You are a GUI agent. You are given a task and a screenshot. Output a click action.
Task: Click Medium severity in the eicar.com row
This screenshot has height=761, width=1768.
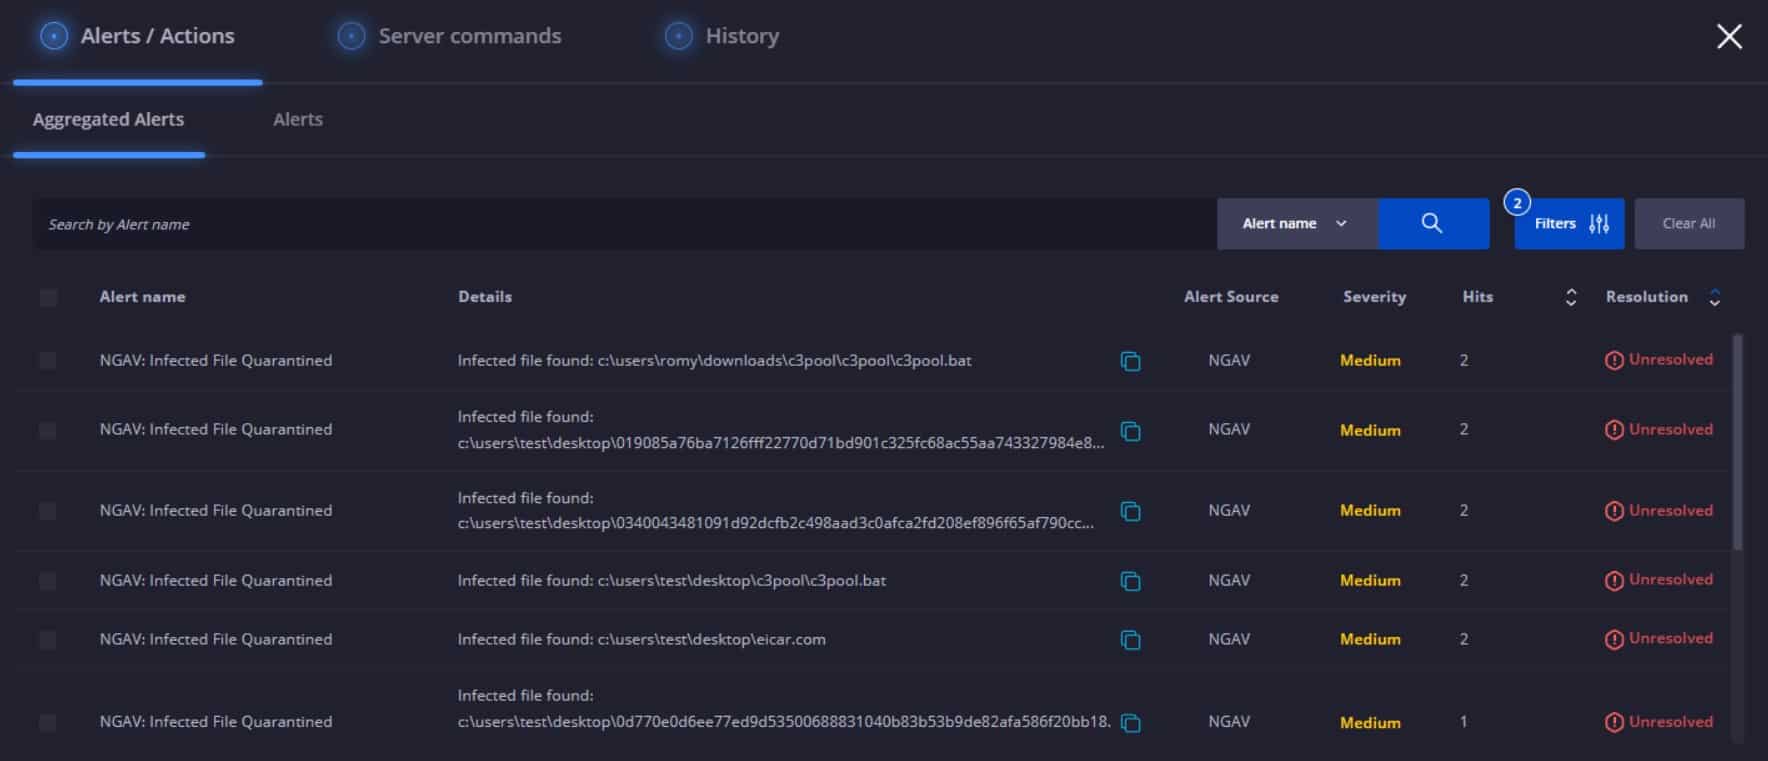pyautogui.click(x=1370, y=639)
